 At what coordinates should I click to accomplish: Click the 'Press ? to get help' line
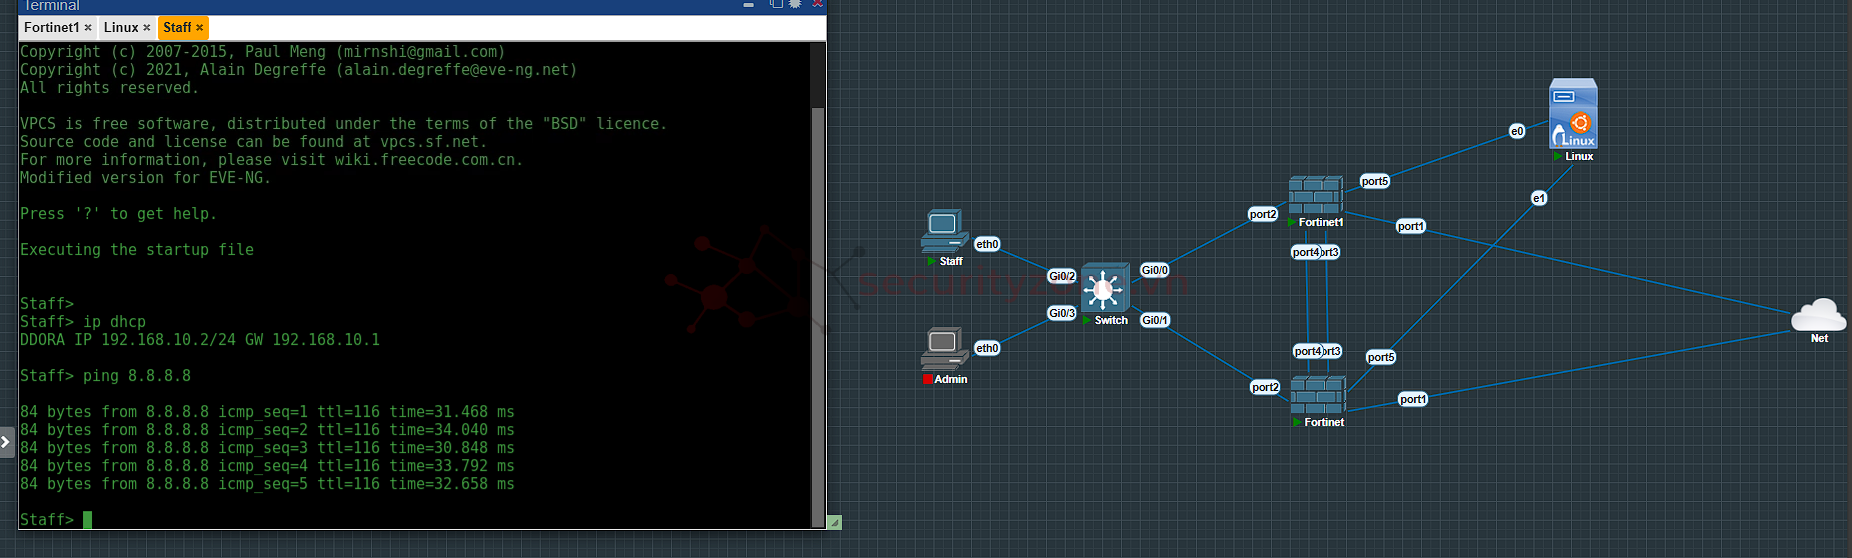point(118,214)
